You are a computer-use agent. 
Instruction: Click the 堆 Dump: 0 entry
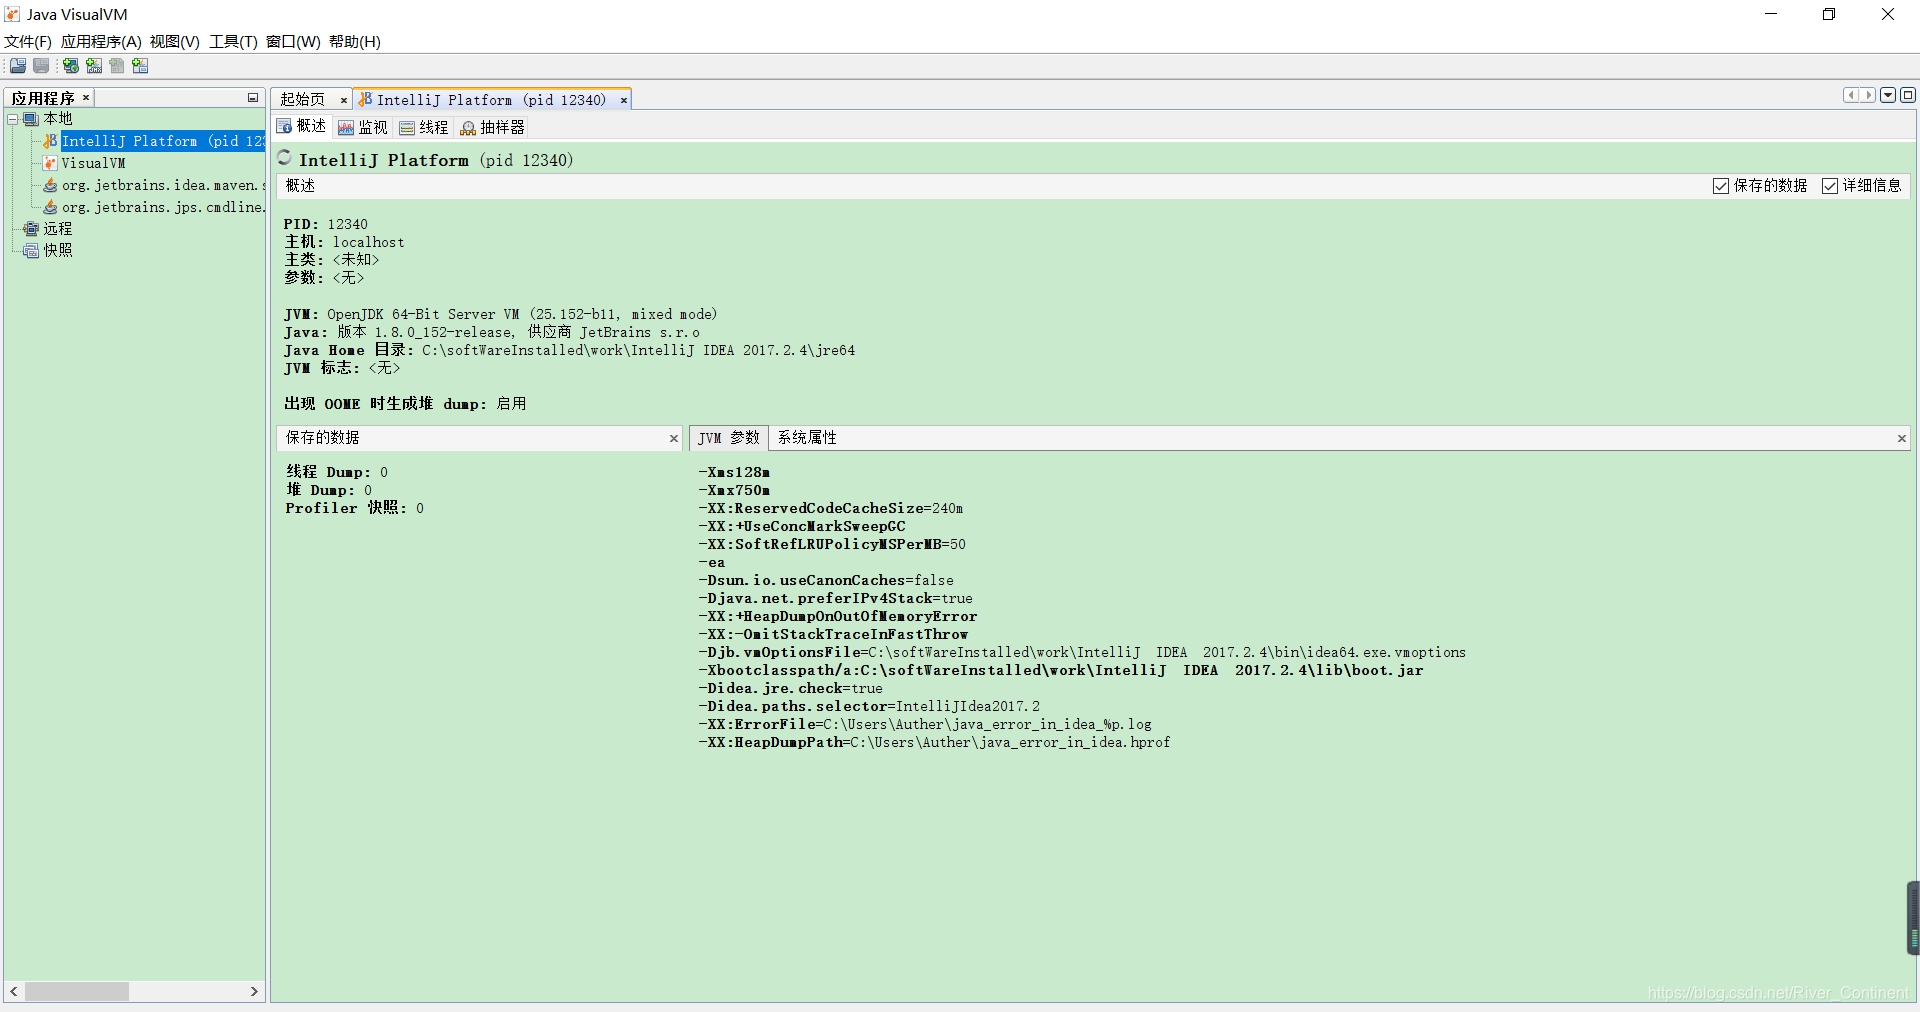329,491
